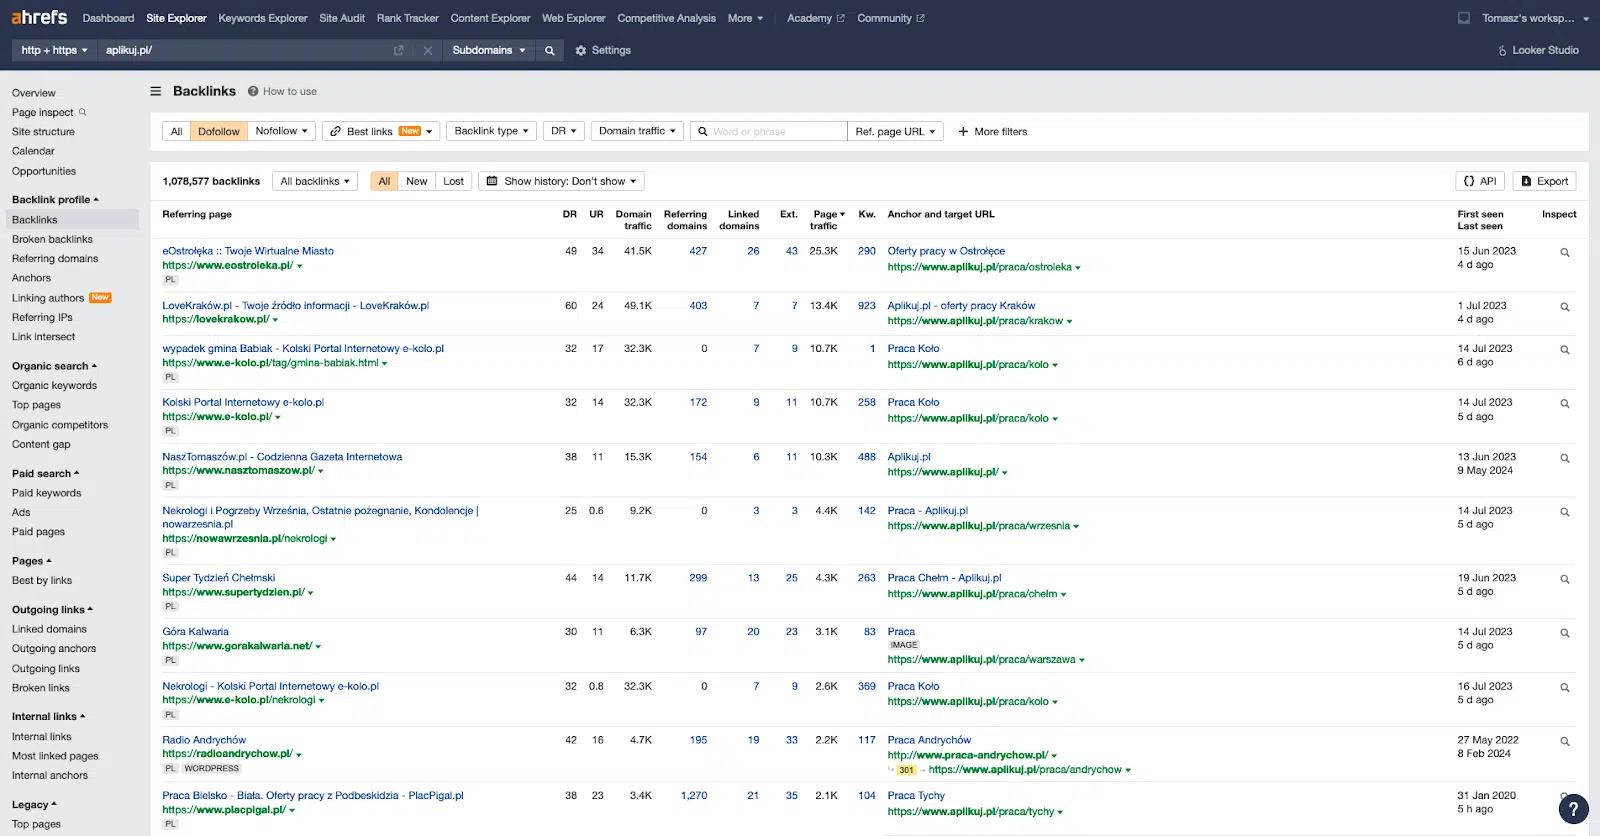
Task: Inspect the Radio Andrychów backlink row
Action: click(1565, 742)
